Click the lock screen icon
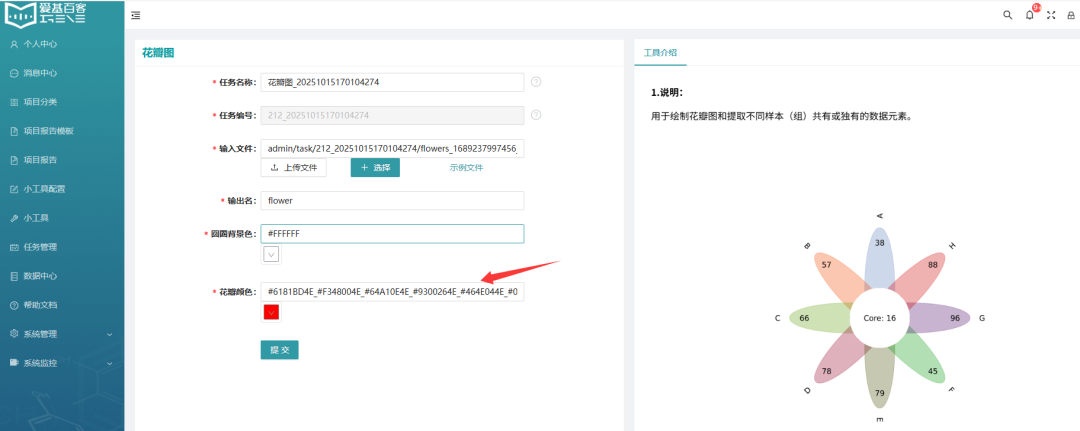This screenshot has width=1080, height=431. click(1070, 15)
